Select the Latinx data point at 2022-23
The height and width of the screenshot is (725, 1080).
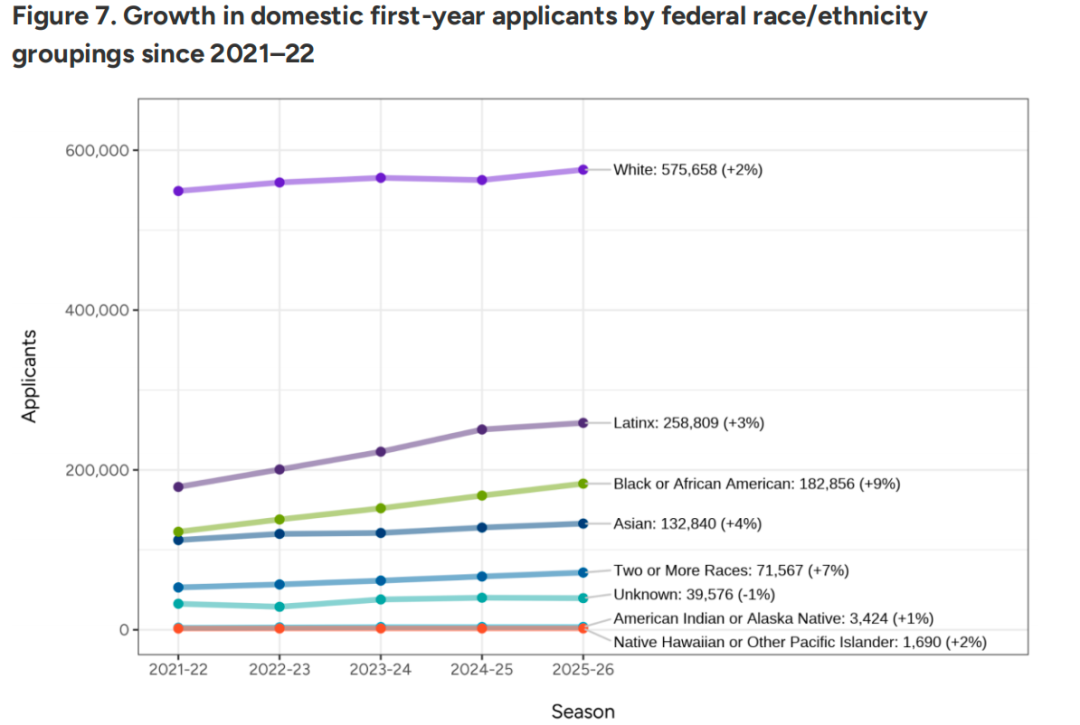[280, 469]
